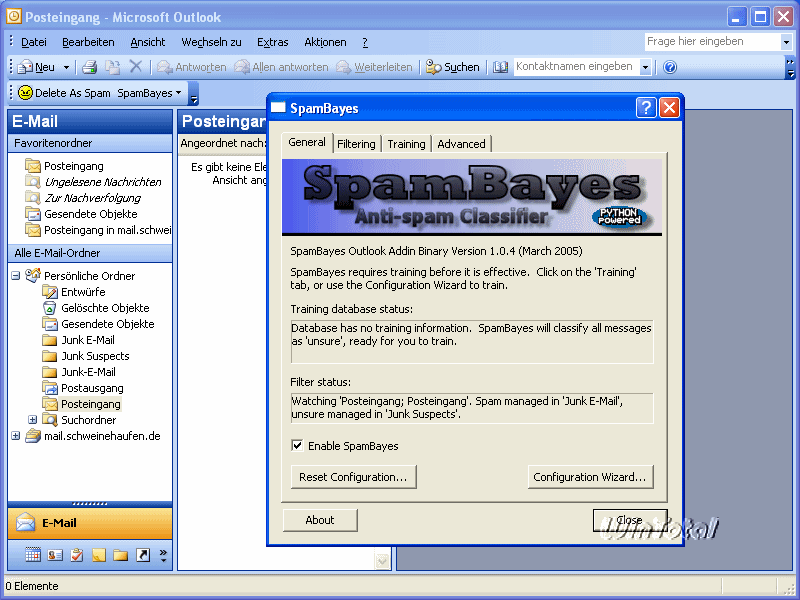The image size is (800, 600).
Task: Expand the mail.schweinehaufen.de node
Action: (16, 436)
